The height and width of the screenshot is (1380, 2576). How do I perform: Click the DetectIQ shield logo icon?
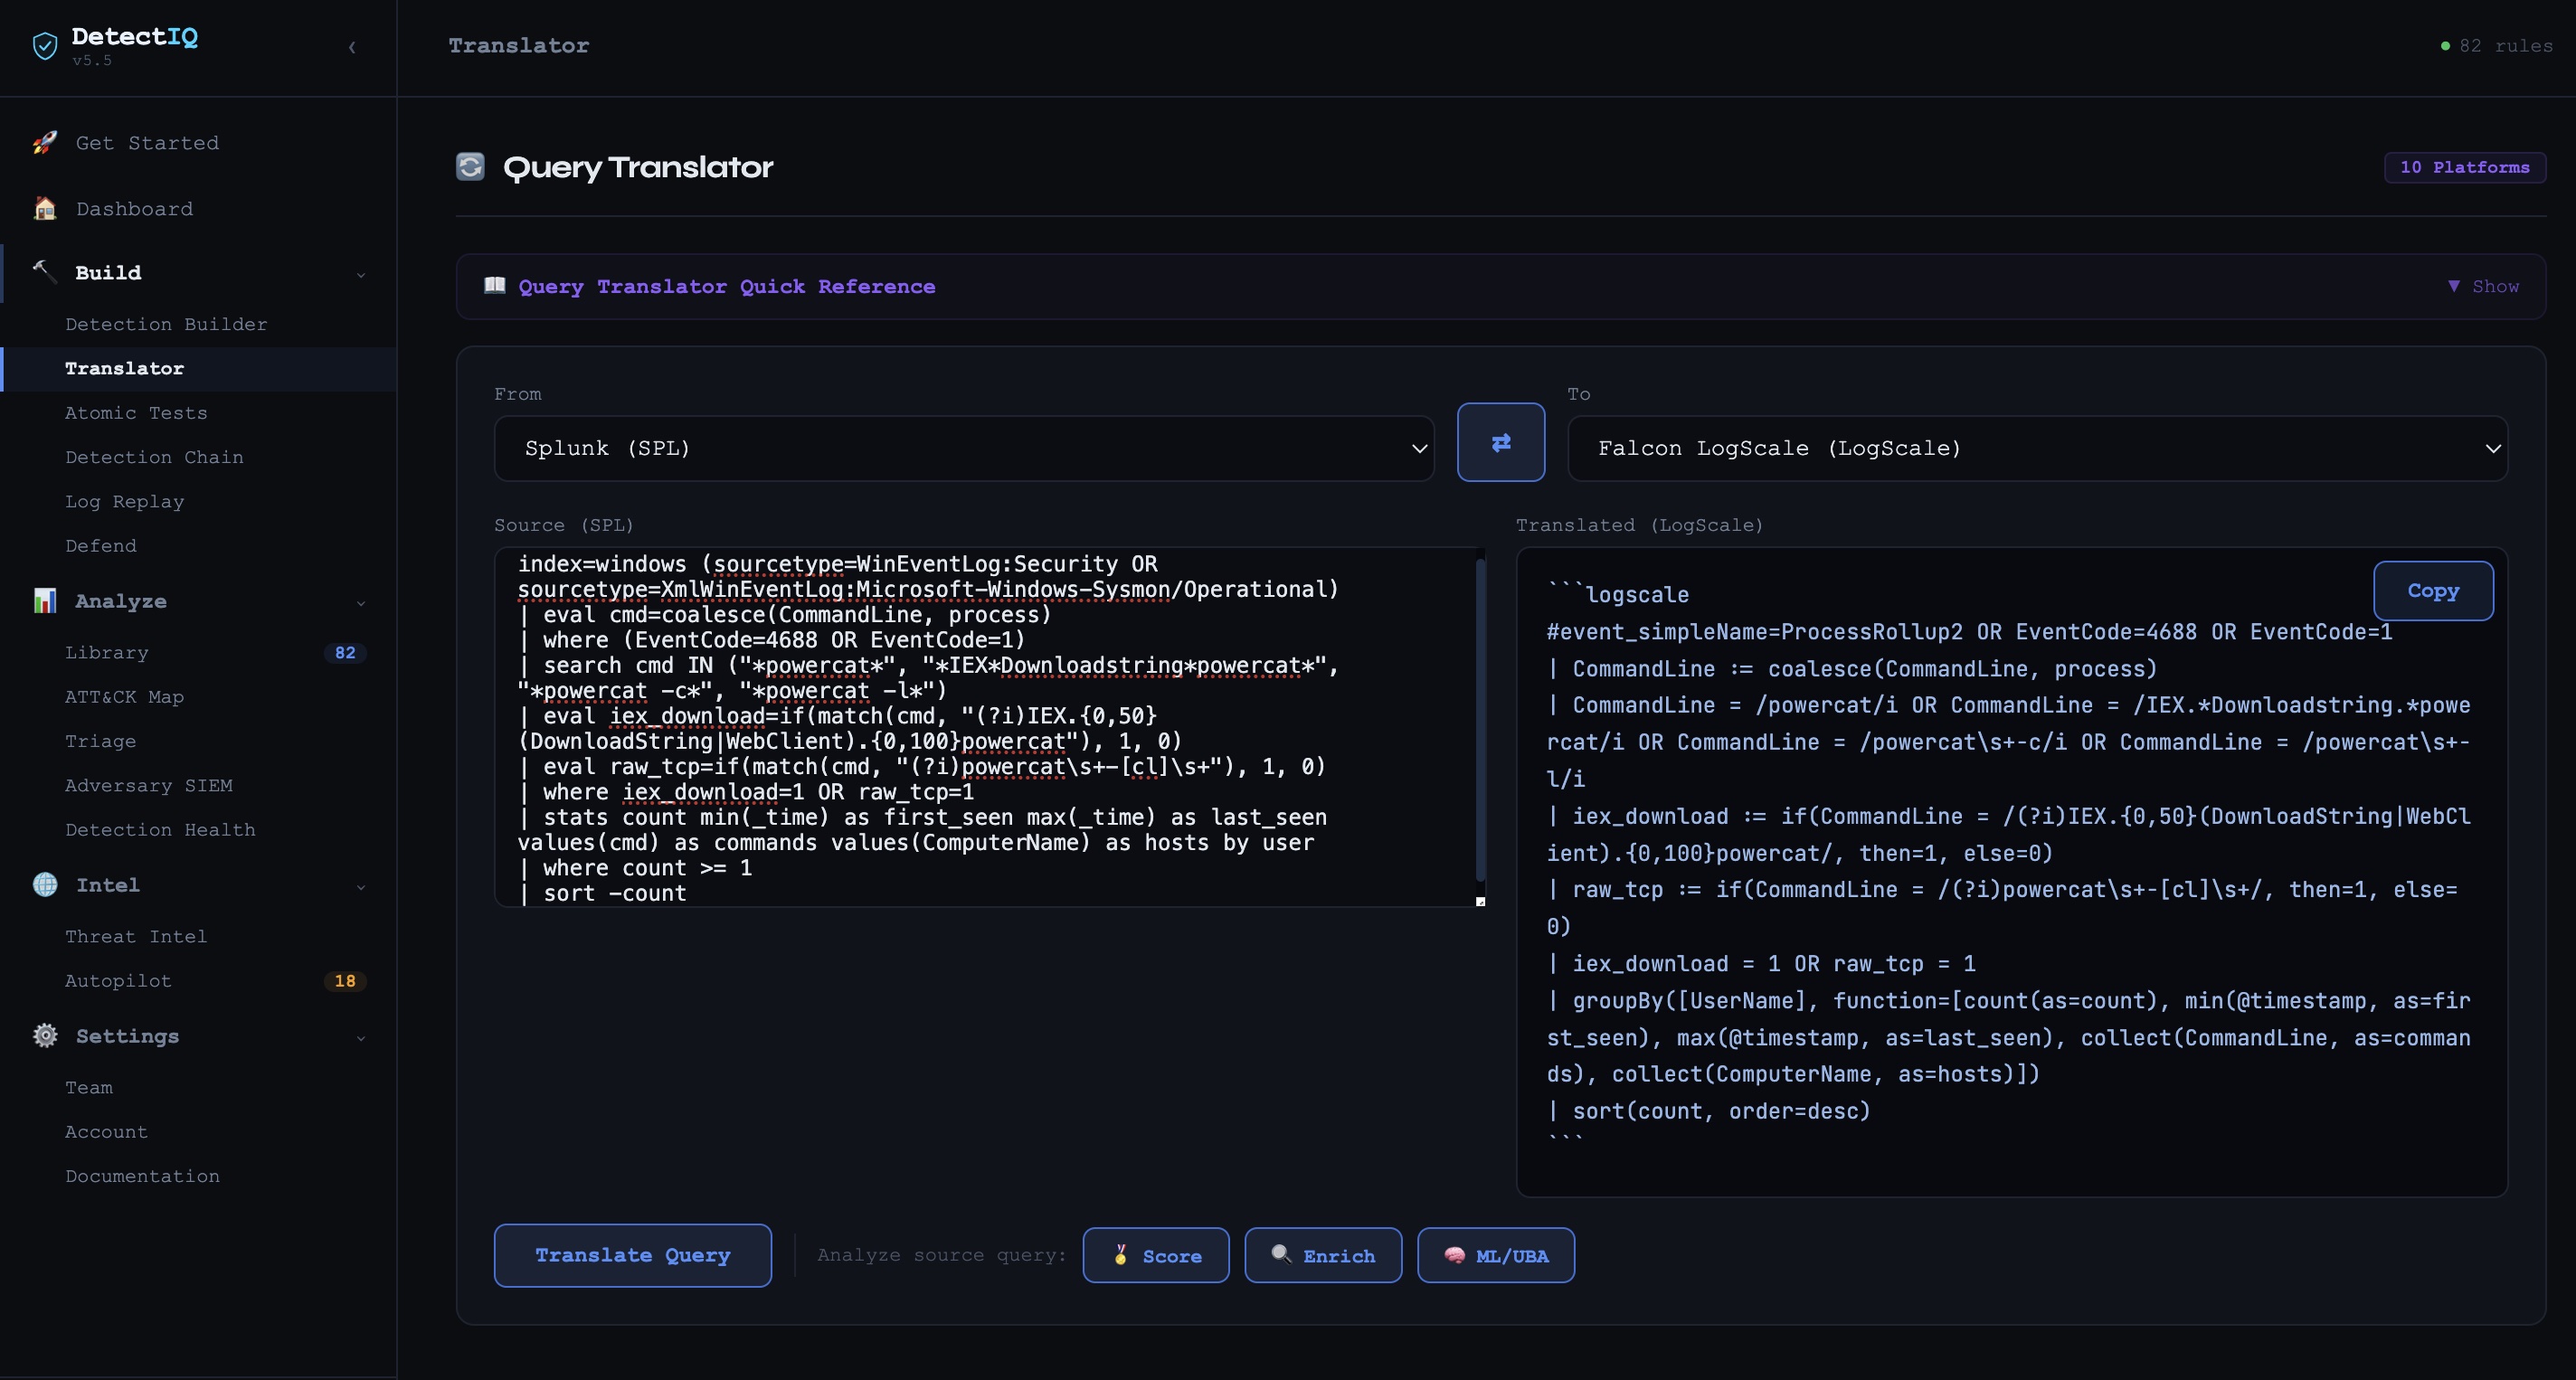44,46
